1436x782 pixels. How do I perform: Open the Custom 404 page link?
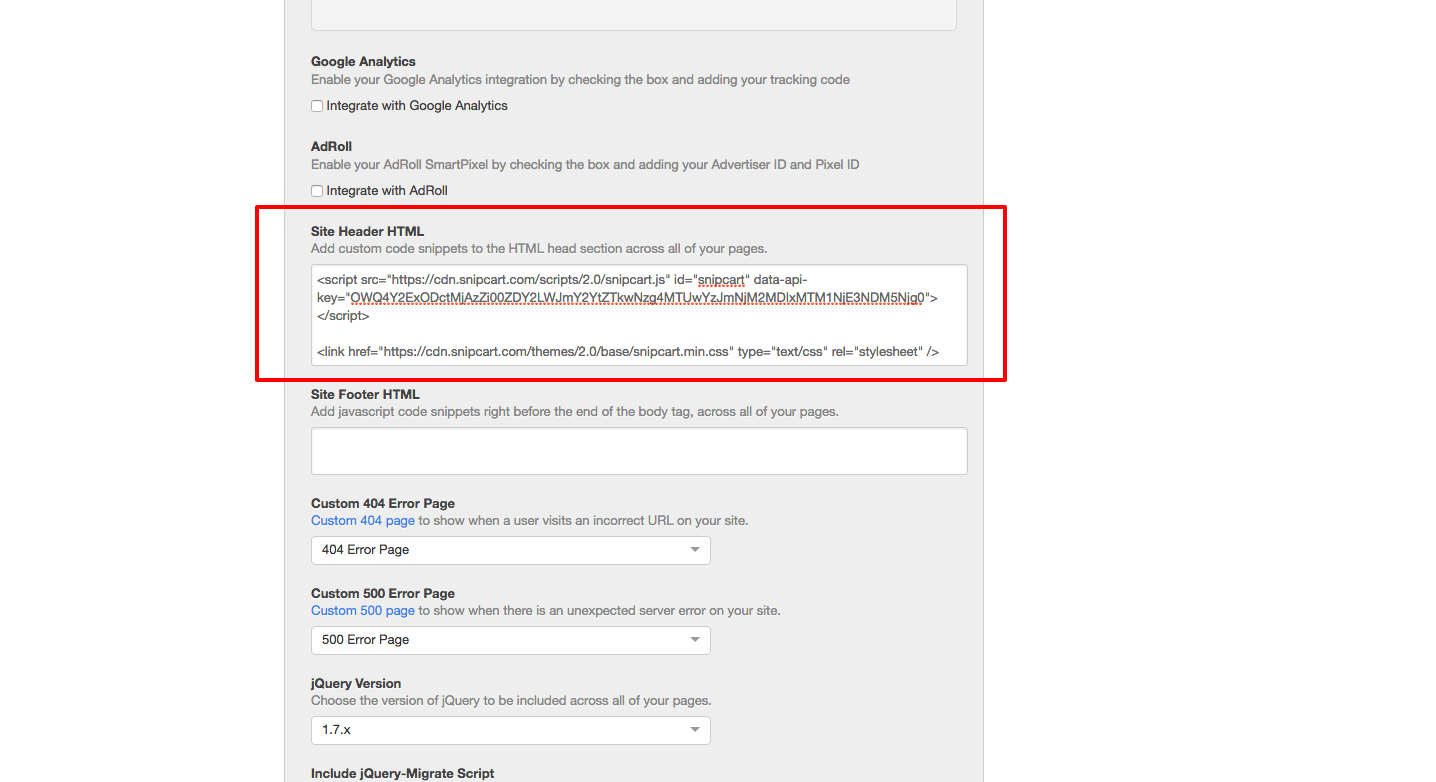tap(362, 521)
